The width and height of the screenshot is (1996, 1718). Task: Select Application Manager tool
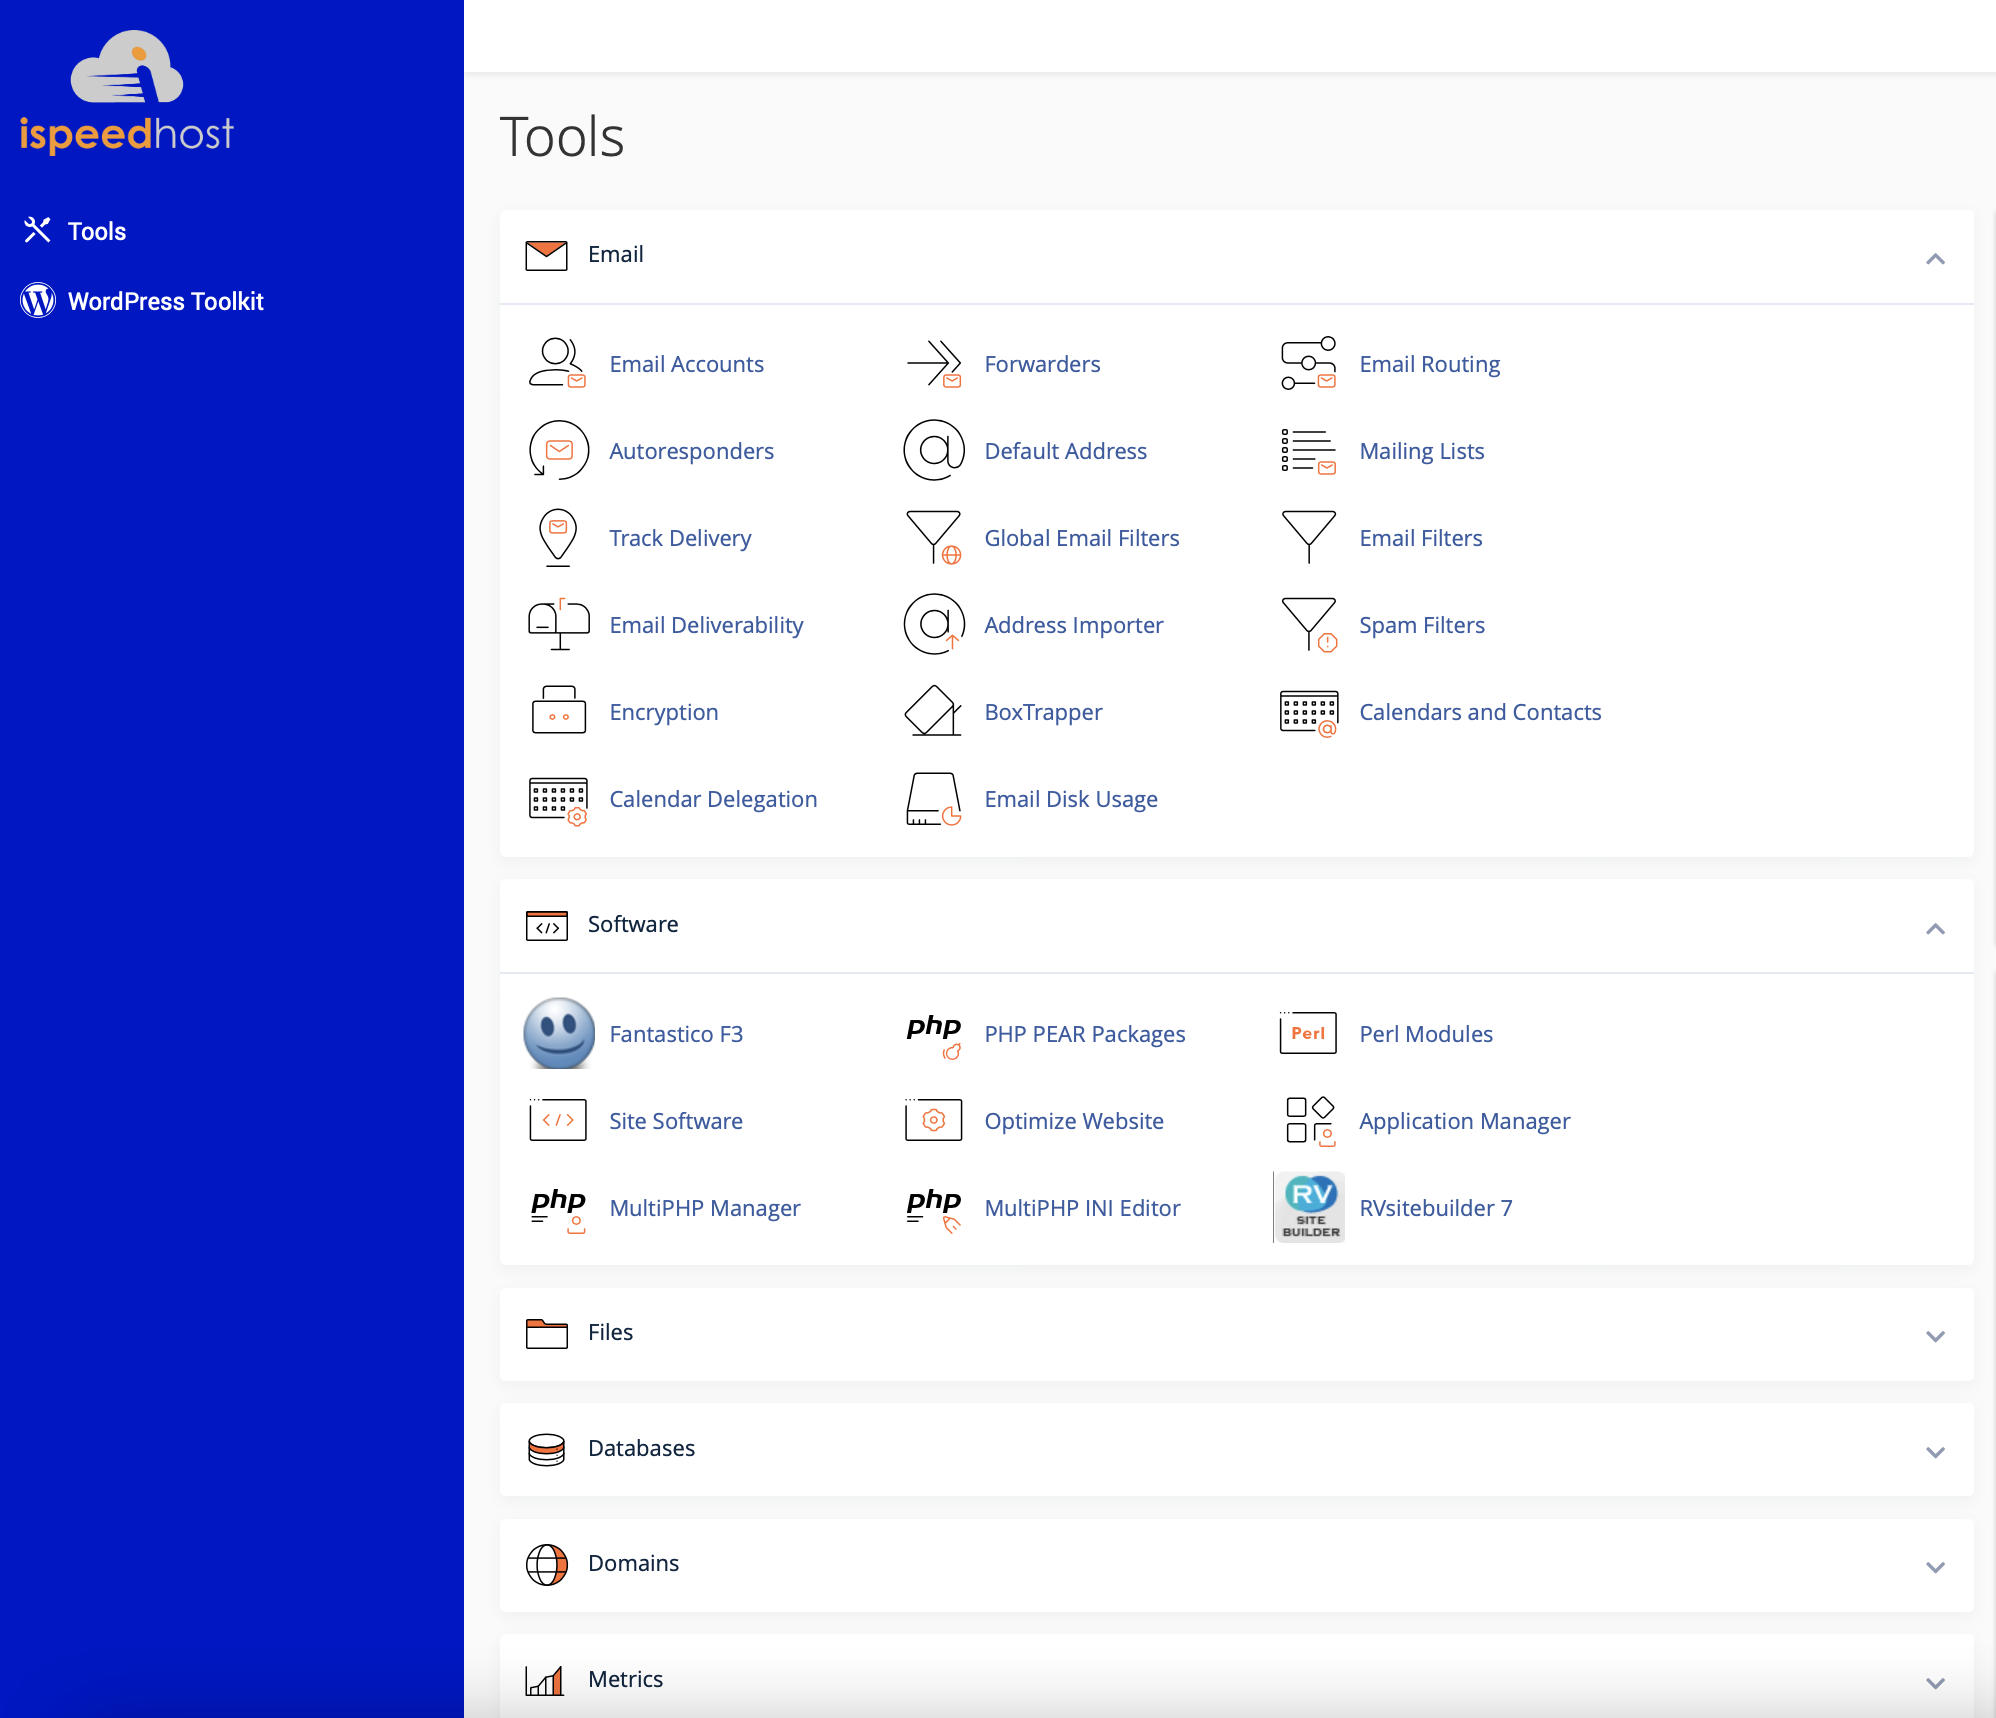[x=1463, y=1120]
